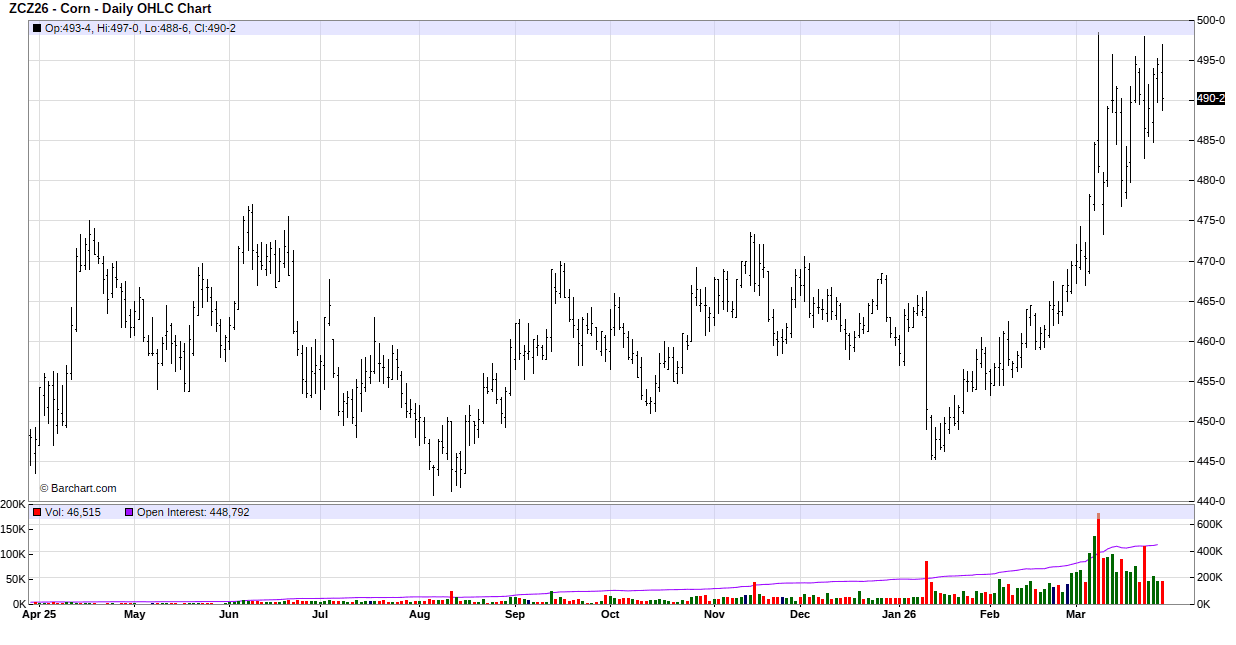This screenshot has width=1236, height=645.
Task: Click the black OHLC legend square
Action: click(38, 28)
